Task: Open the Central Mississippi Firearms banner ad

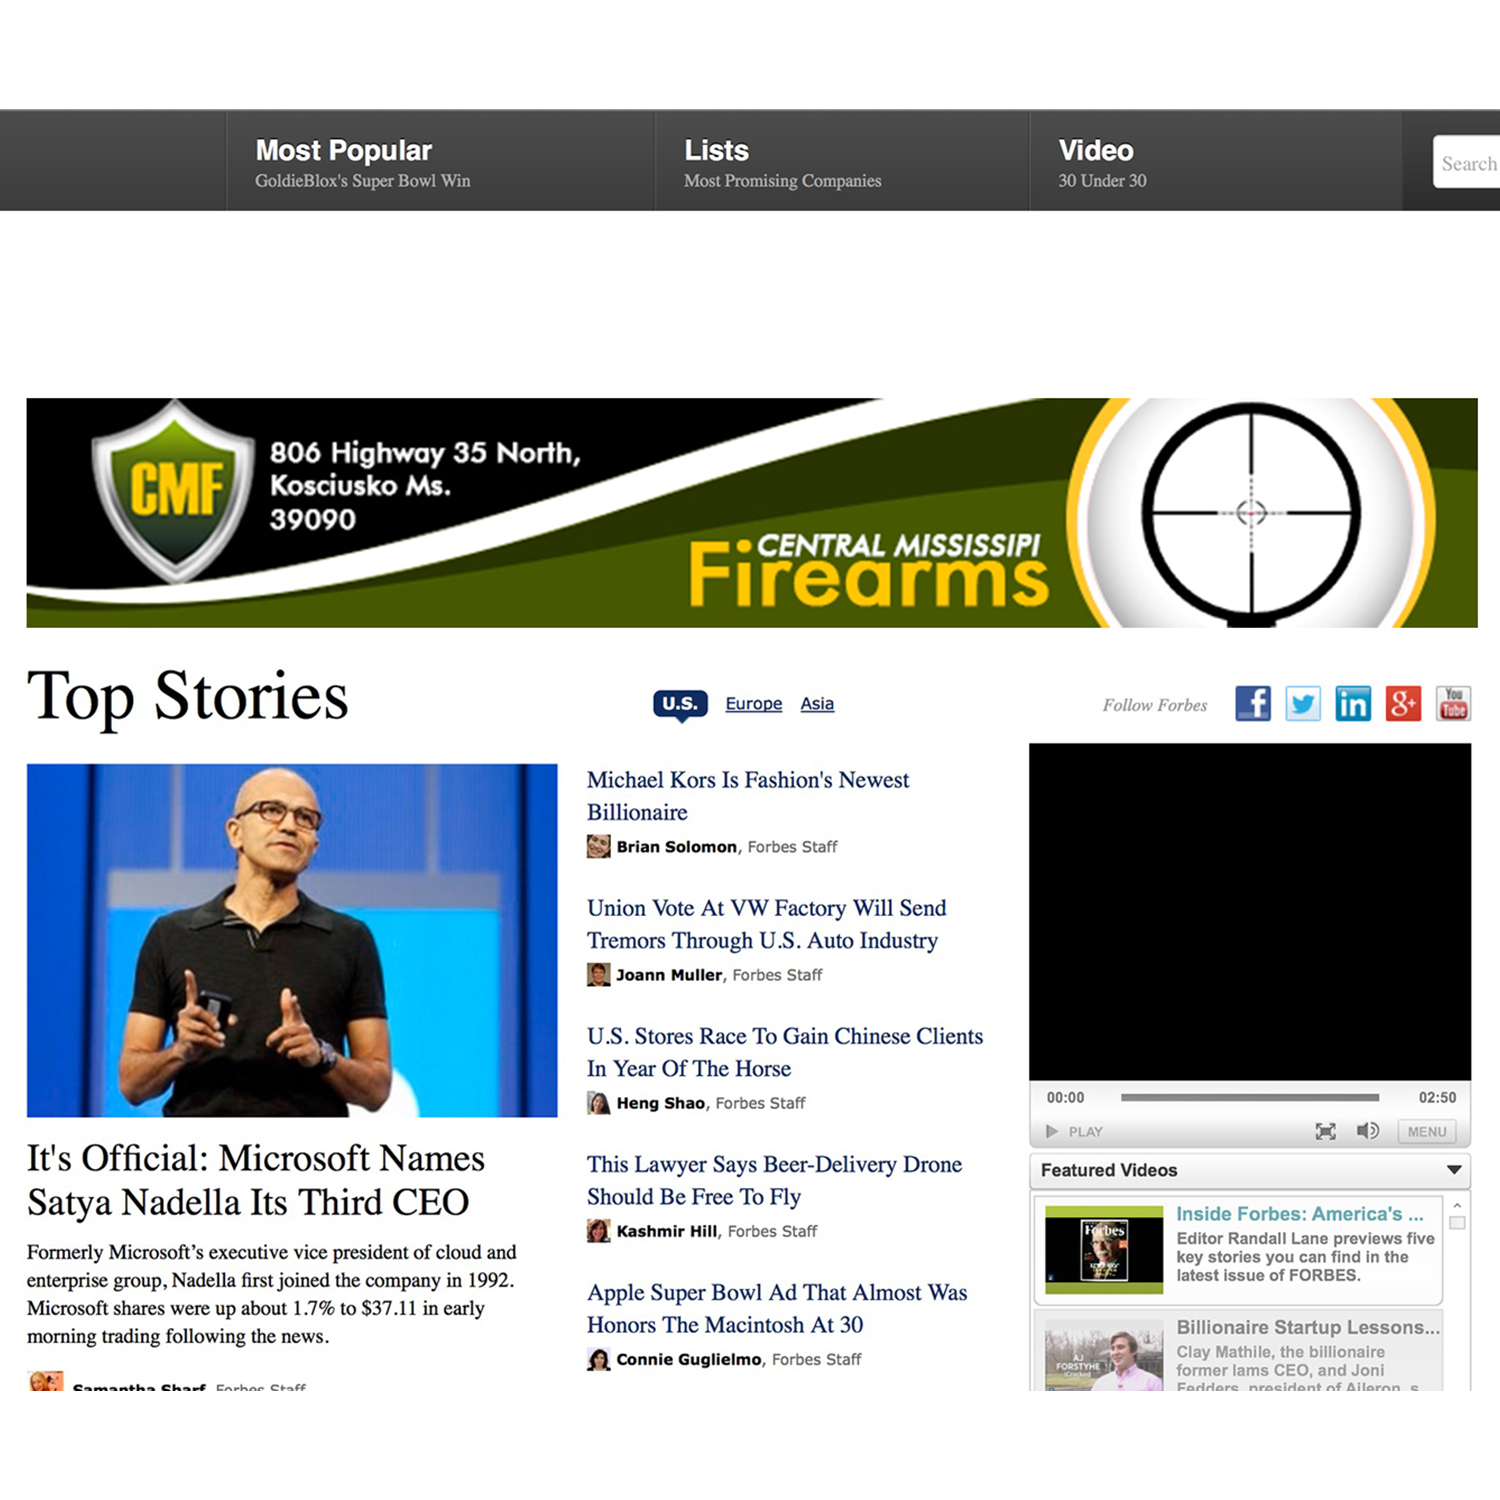Action: pos(752,513)
